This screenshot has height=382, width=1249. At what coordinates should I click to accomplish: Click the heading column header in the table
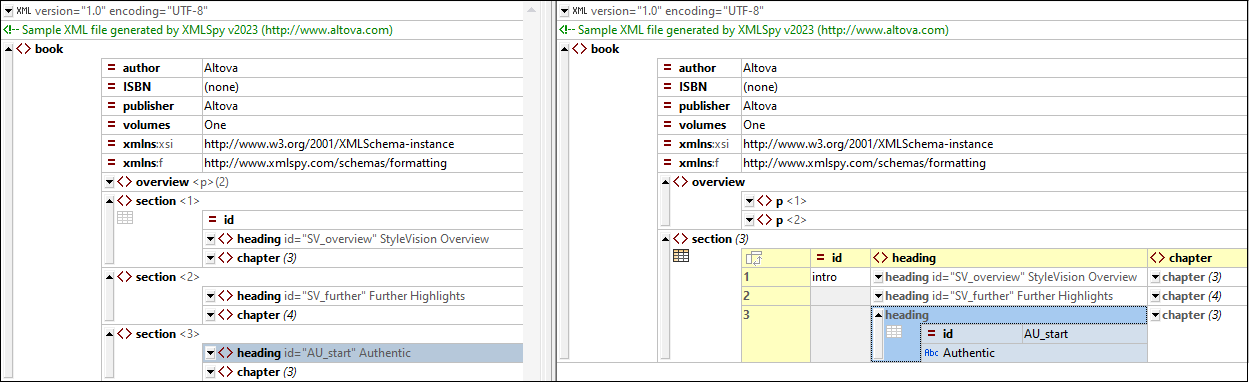click(x=1008, y=258)
